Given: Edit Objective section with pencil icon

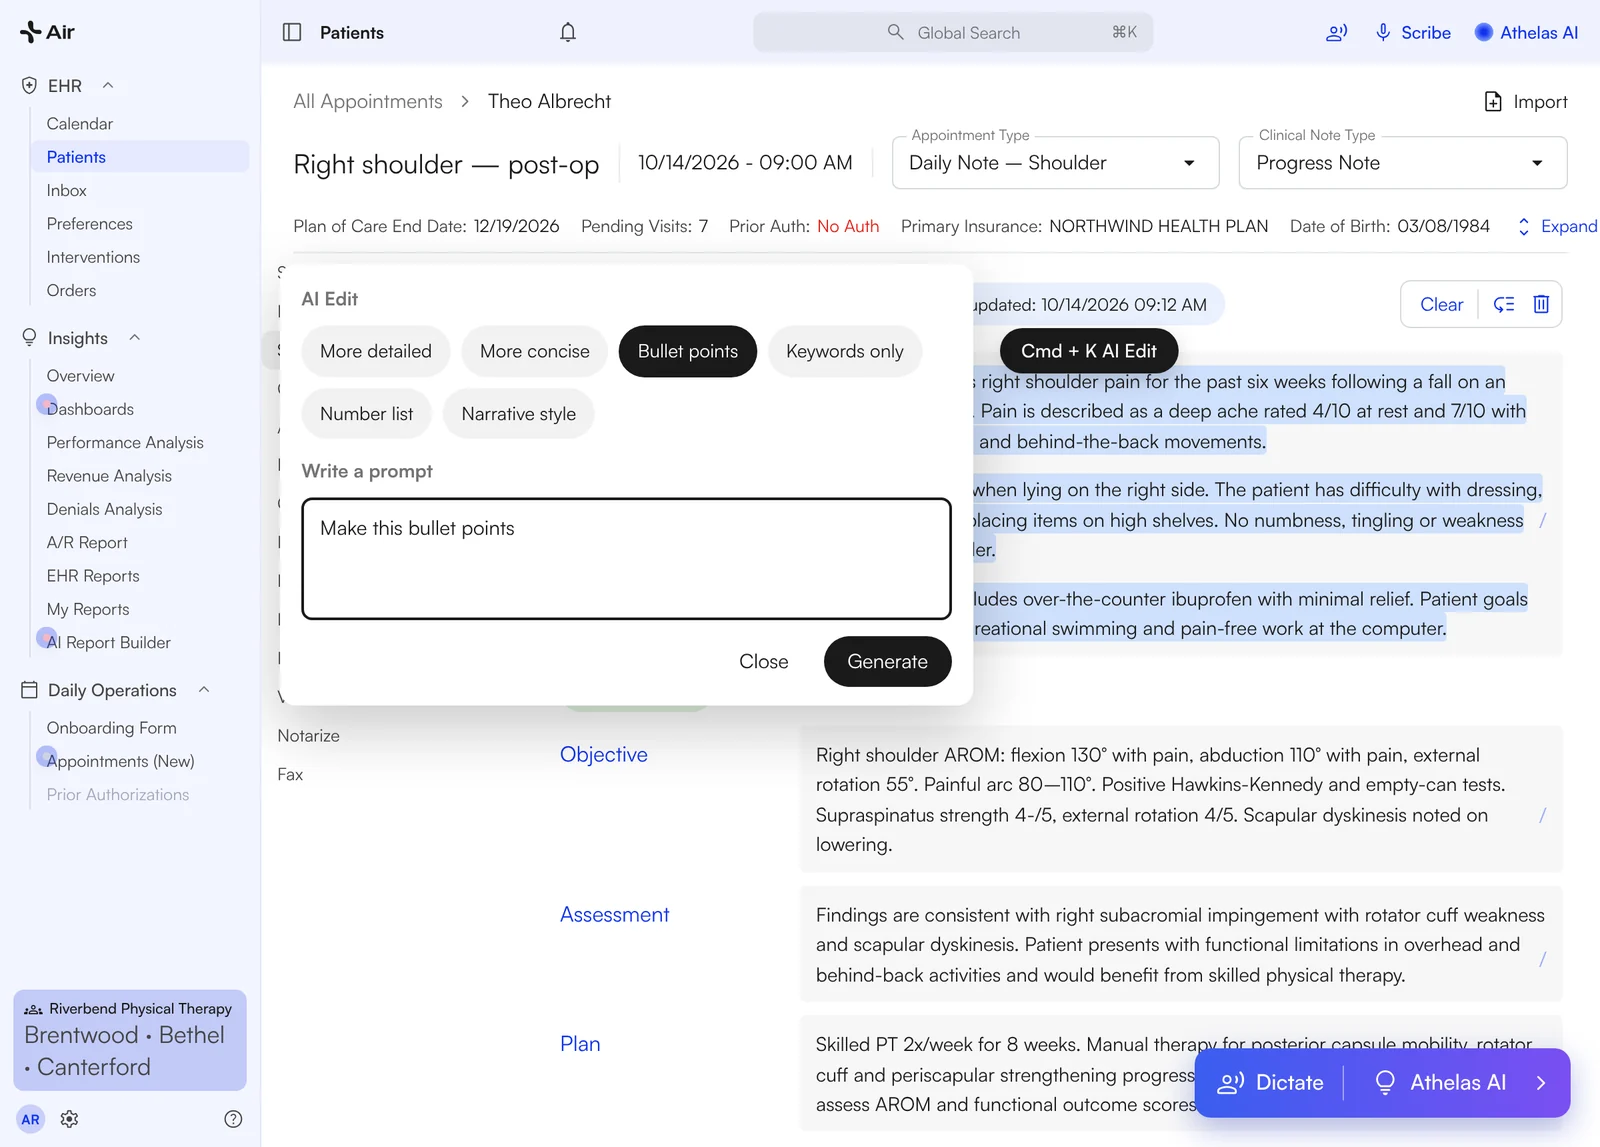Looking at the screenshot, I should tap(1542, 815).
